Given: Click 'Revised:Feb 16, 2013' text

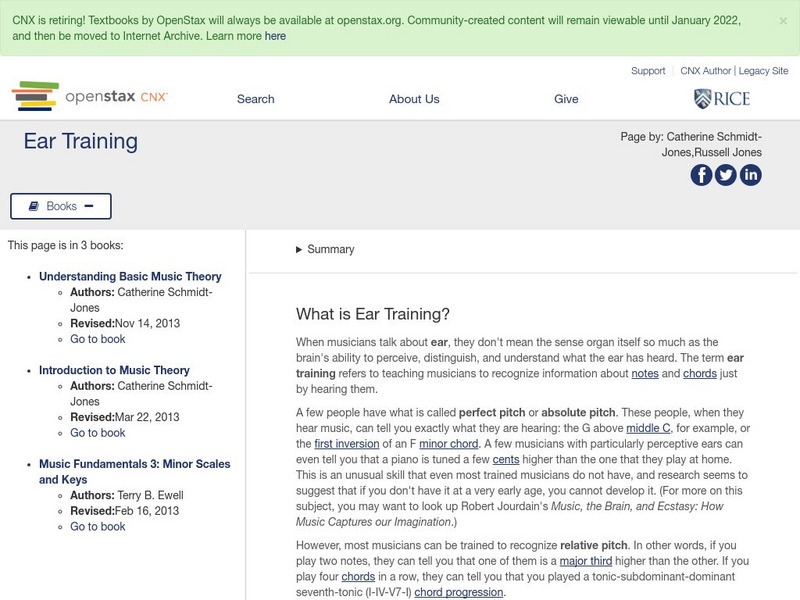Looking at the screenshot, I should click(x=124, y=511).
